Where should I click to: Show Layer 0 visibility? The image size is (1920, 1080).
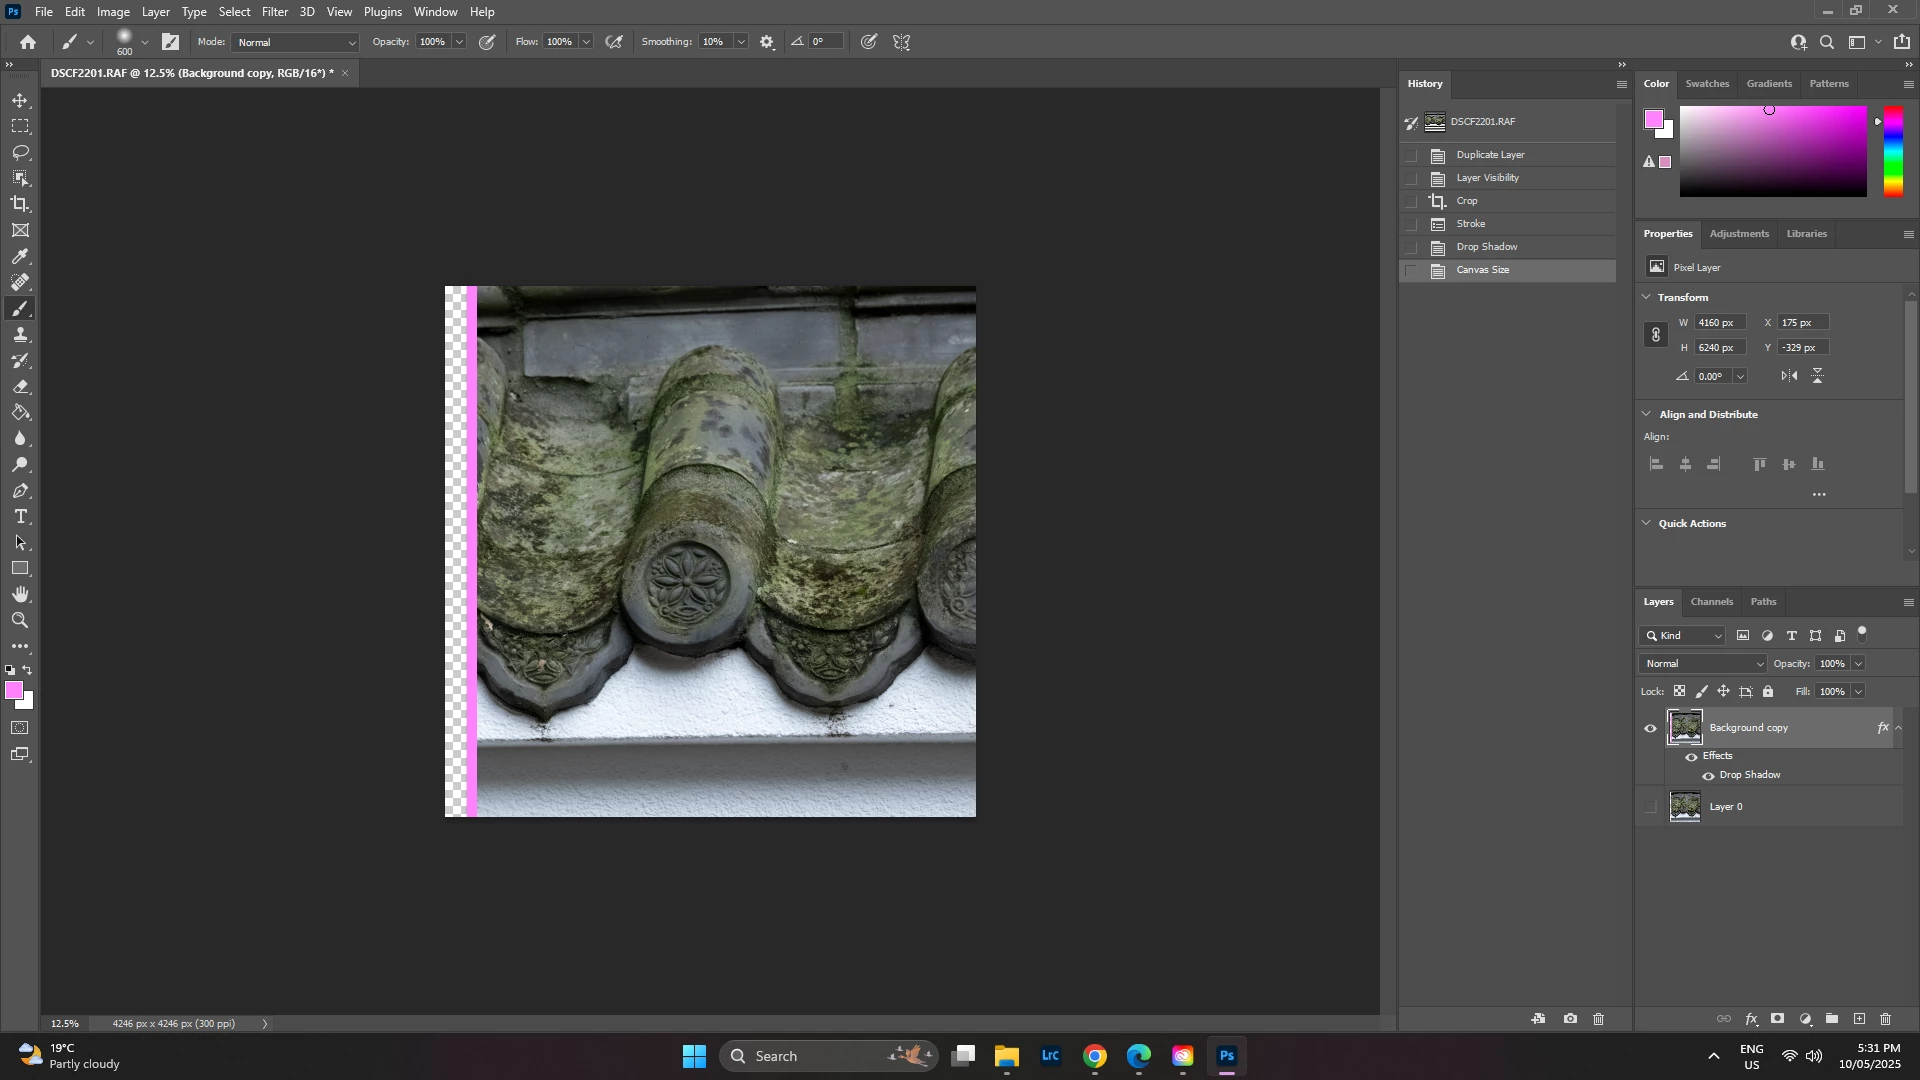tap(1651, 807)
